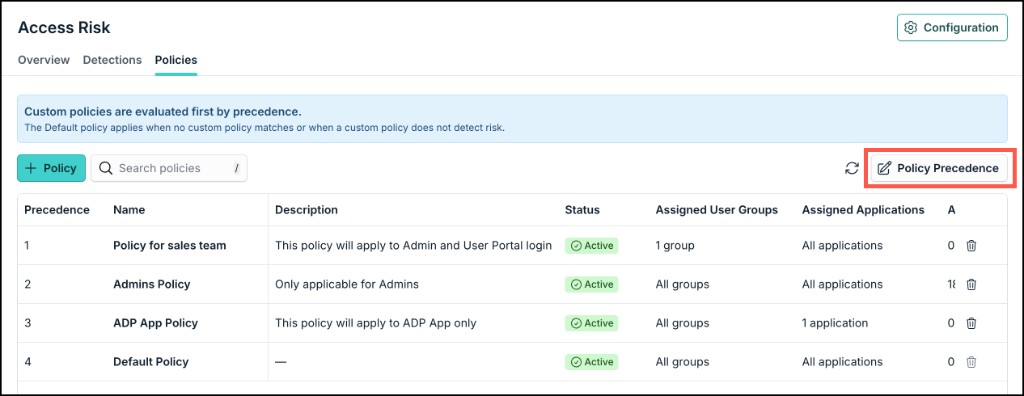Click Active status of Default Policy
1024x396 pixels.
point(592,361)
